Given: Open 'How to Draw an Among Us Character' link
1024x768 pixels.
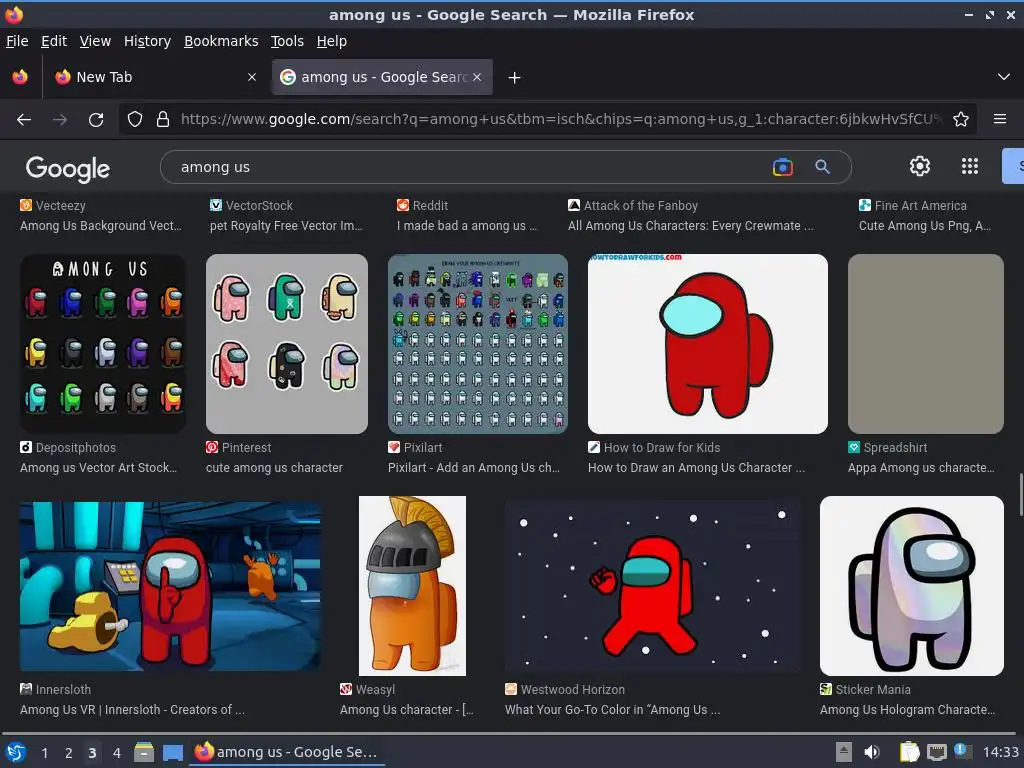Looking at the screenshot, I should tap(696, 468).
